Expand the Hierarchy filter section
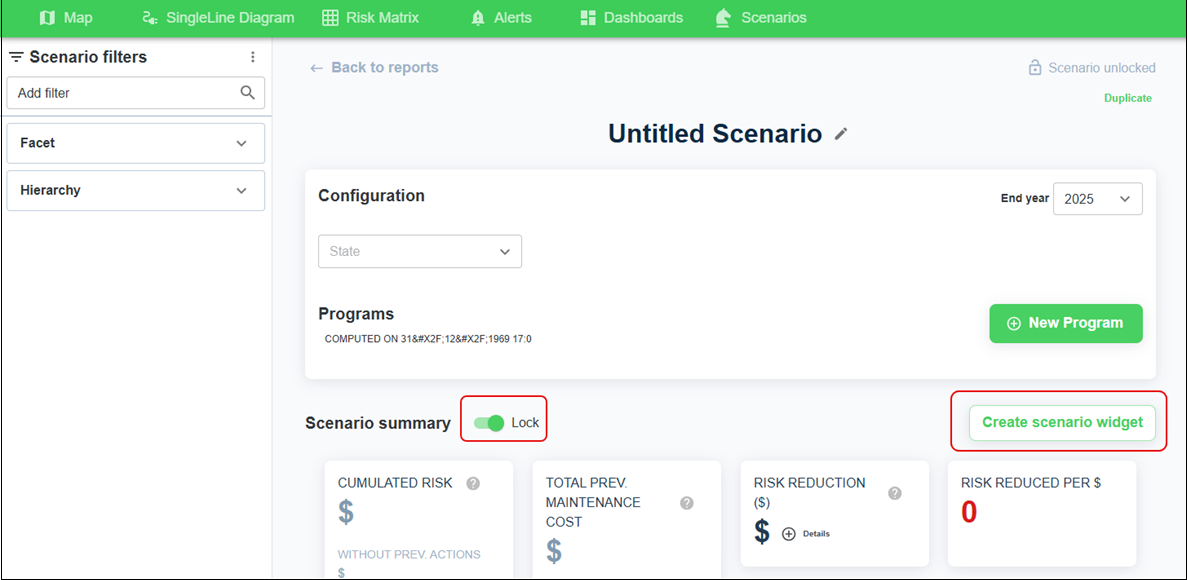Viewport: 1188px width, 580px height. (x=136, y=190)
